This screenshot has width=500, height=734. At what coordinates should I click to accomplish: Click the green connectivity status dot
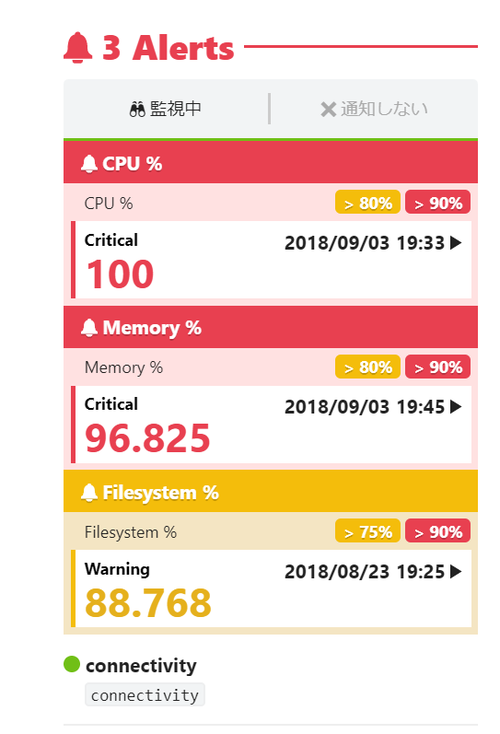72,664
